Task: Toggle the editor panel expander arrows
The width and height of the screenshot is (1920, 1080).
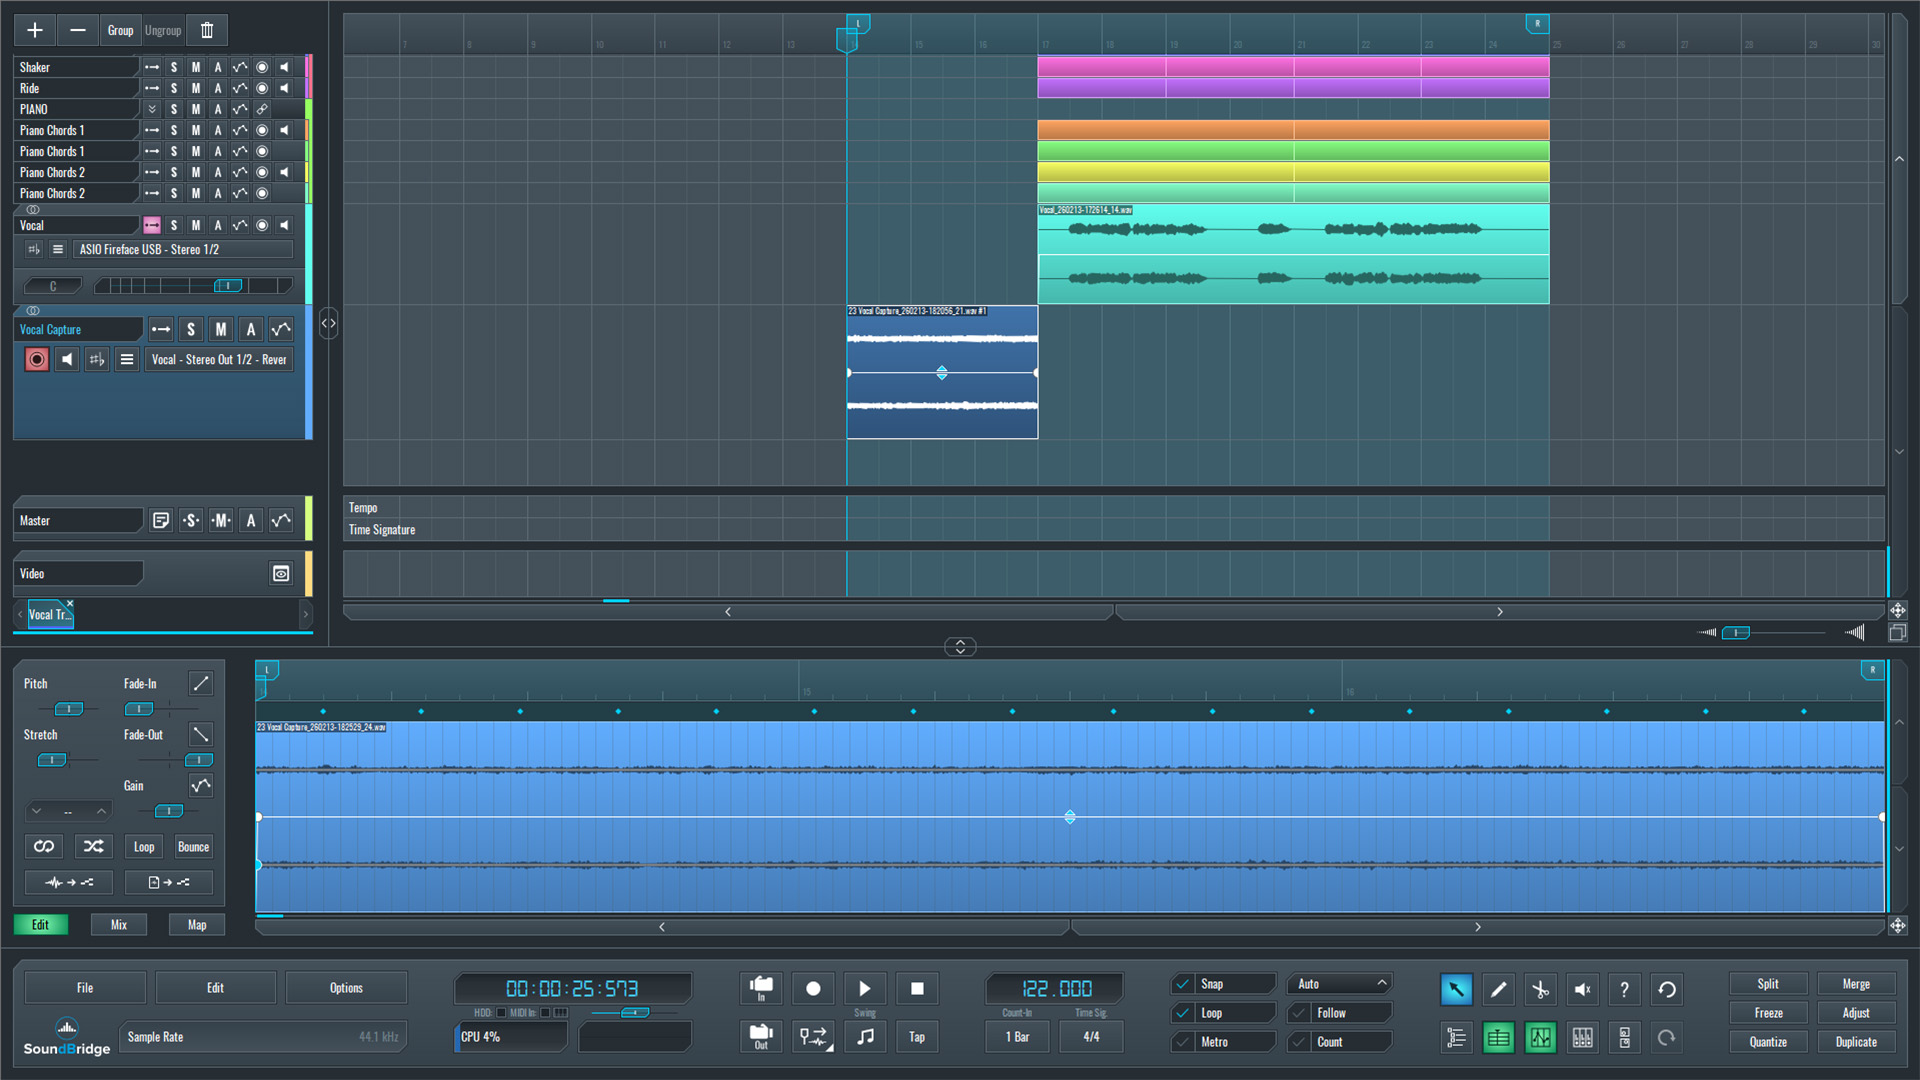Action: [960, 647]
